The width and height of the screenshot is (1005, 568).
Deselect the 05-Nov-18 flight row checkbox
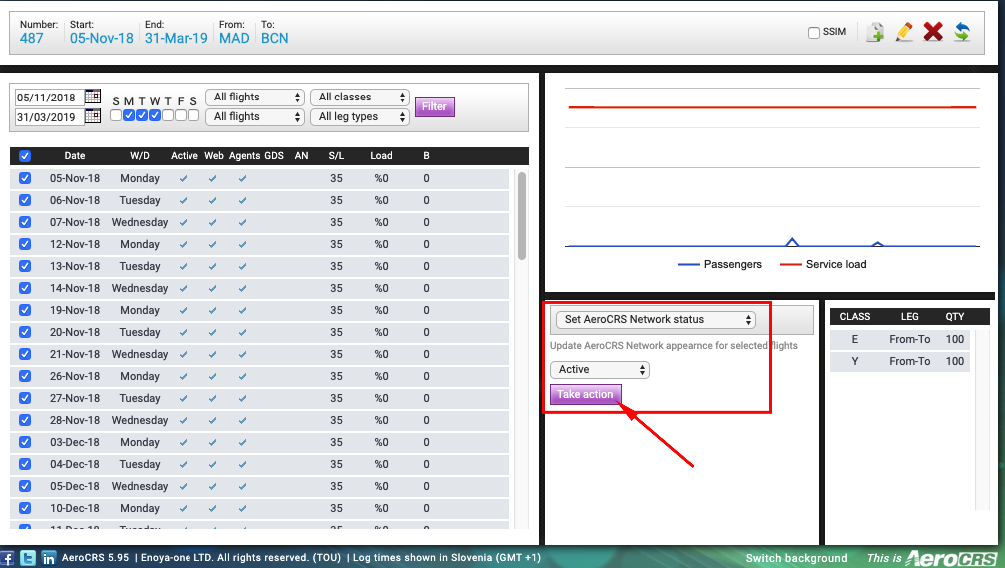pos(25,178)
